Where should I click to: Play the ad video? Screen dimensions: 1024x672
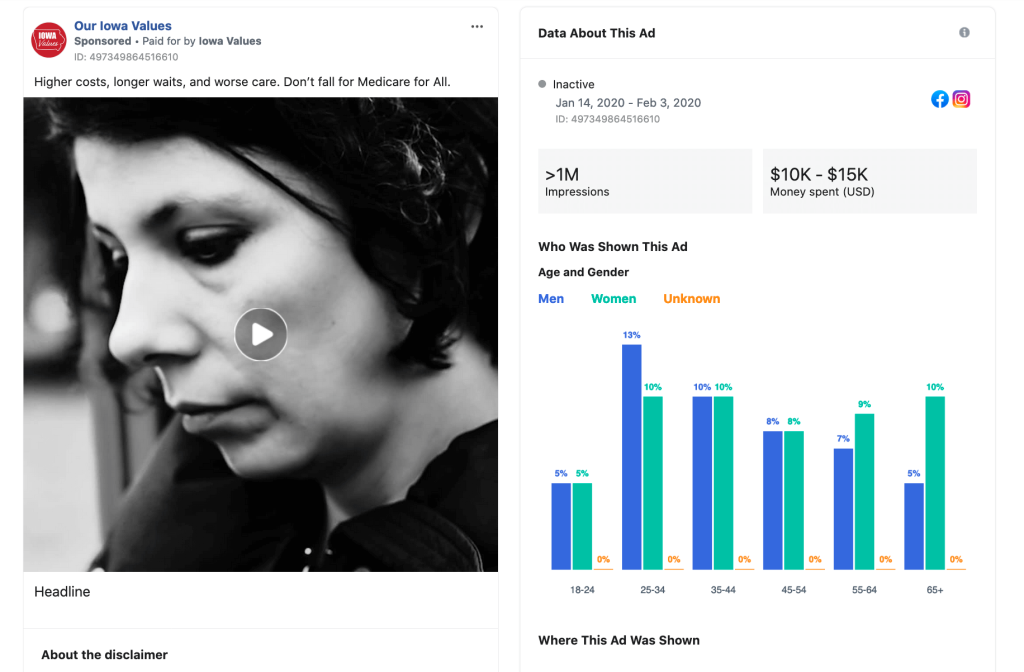[x=261, y=334]
